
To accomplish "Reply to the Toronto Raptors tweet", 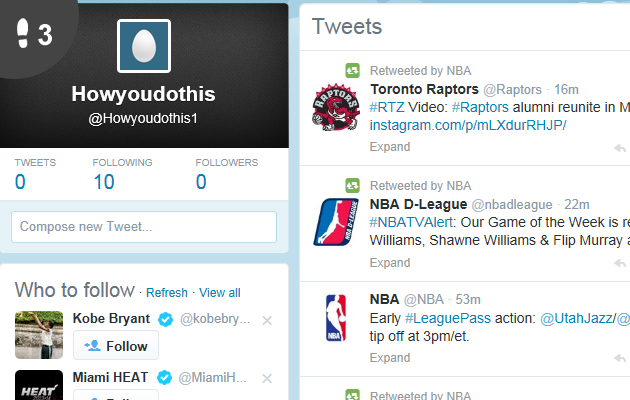I will pos(620,148).
